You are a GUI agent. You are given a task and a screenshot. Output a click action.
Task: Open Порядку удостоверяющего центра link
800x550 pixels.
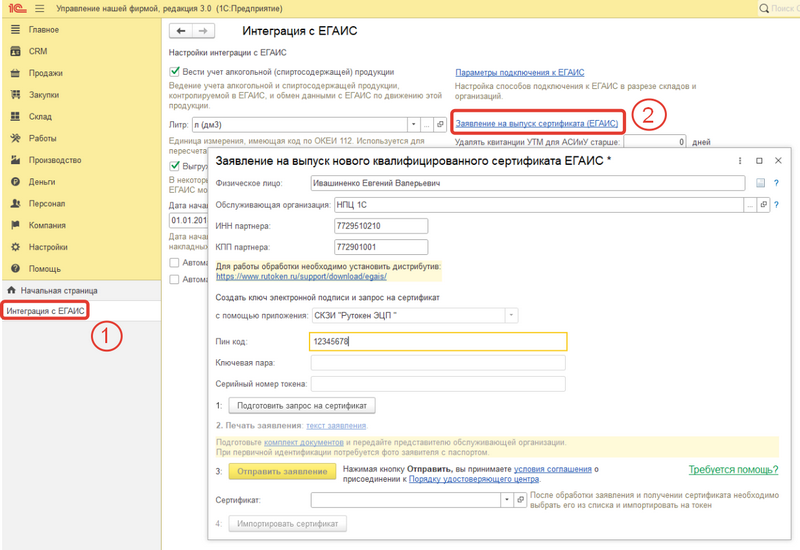click(x=474, y=479)
